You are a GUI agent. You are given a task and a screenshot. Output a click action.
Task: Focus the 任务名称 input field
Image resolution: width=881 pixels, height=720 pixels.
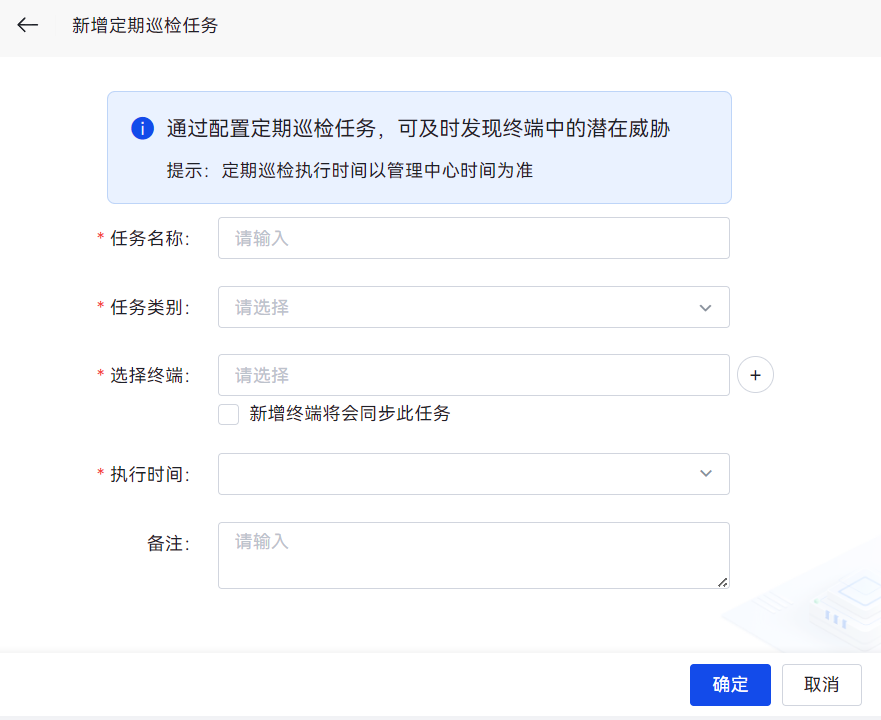tap(473, 238)
